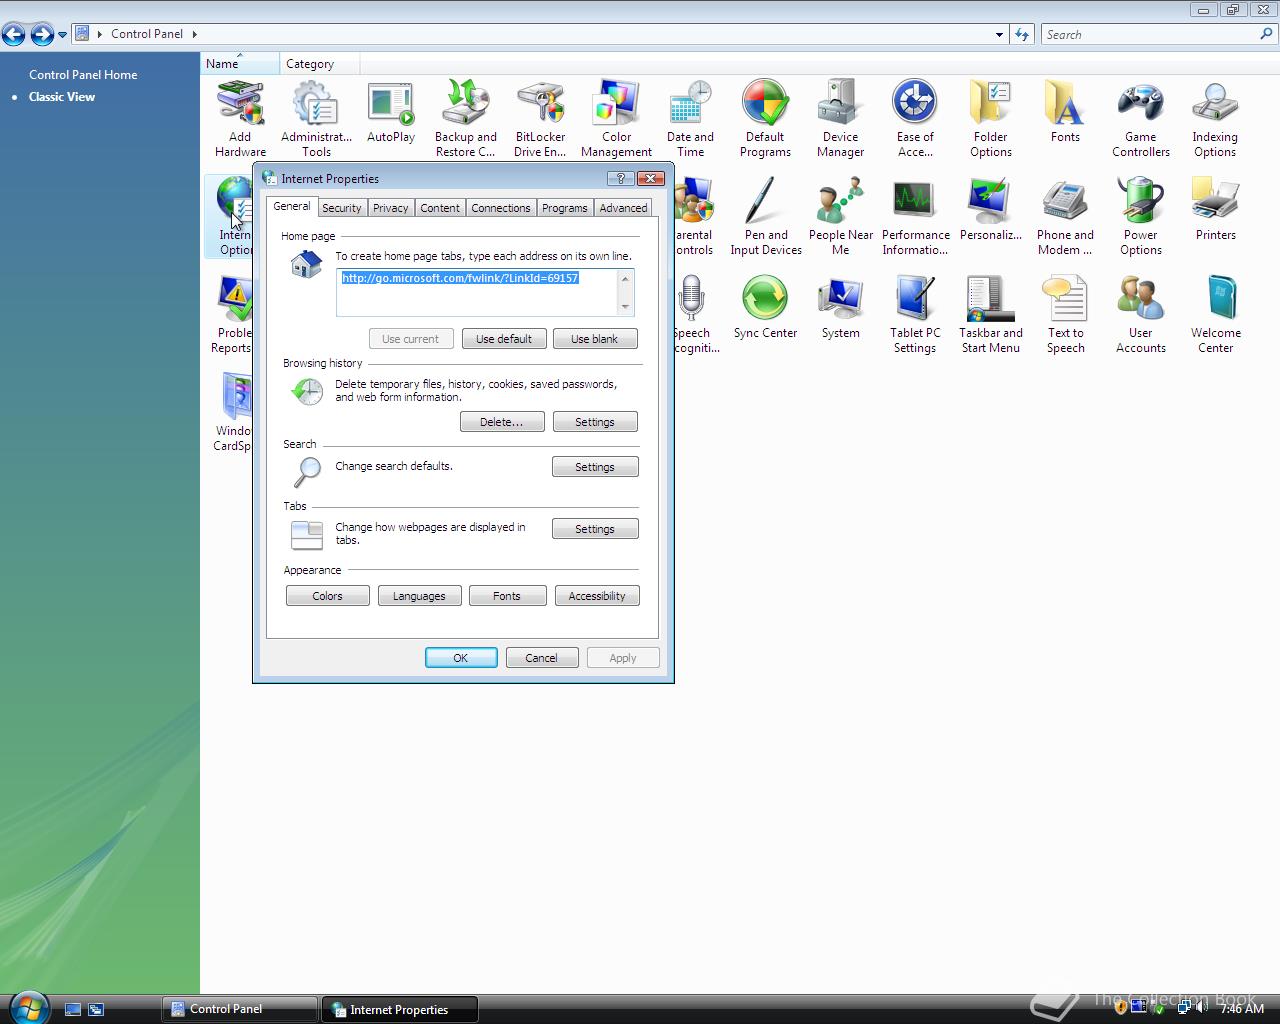Image resolution: width=1280 pixels, height=1024 pixels.
Task: Open Performance Information icon
Action: point(915,216)
